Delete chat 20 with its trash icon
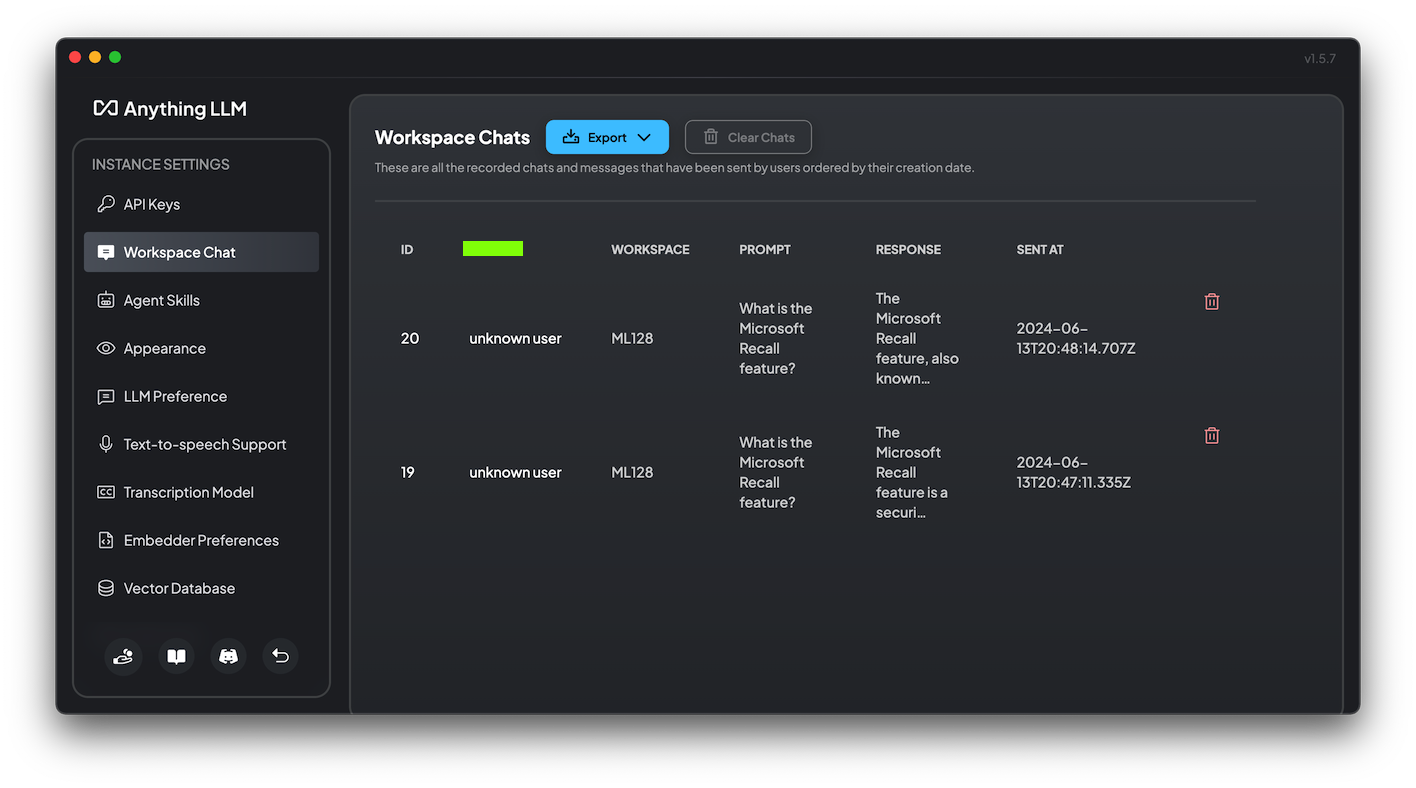This screenshot has height=788, width=1416. [1211, 301]
